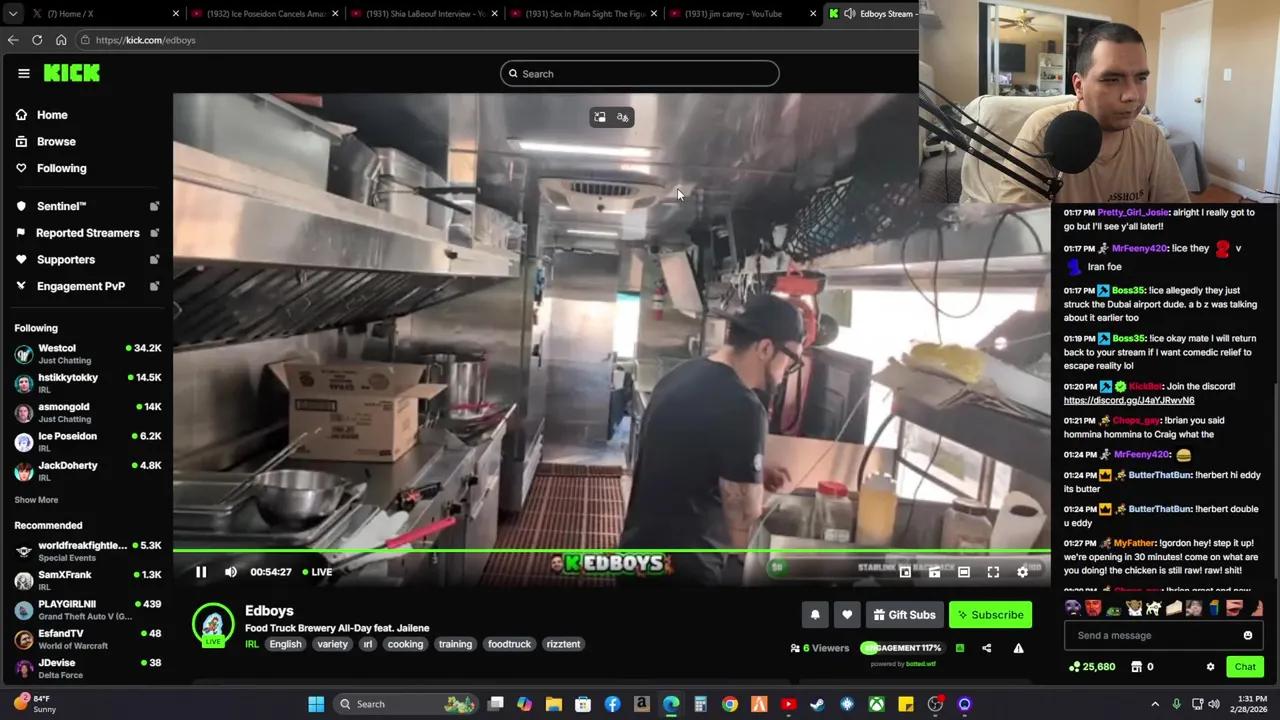
Task: Open Ice Poseidon channel in sidebar
Action: [x=88, y=442]
